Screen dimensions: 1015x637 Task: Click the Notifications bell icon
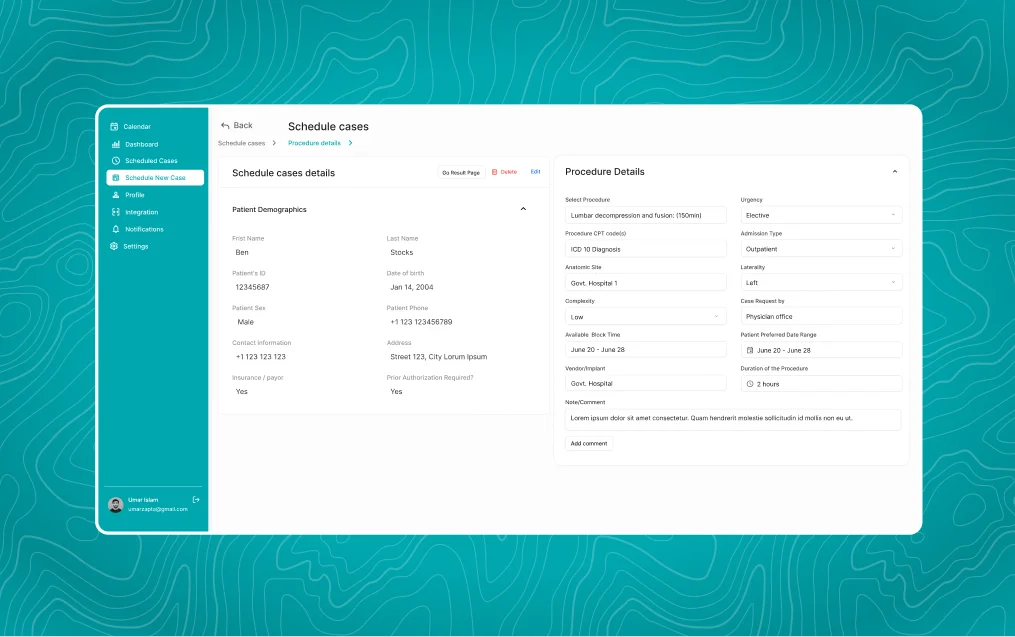coord(116,229)
